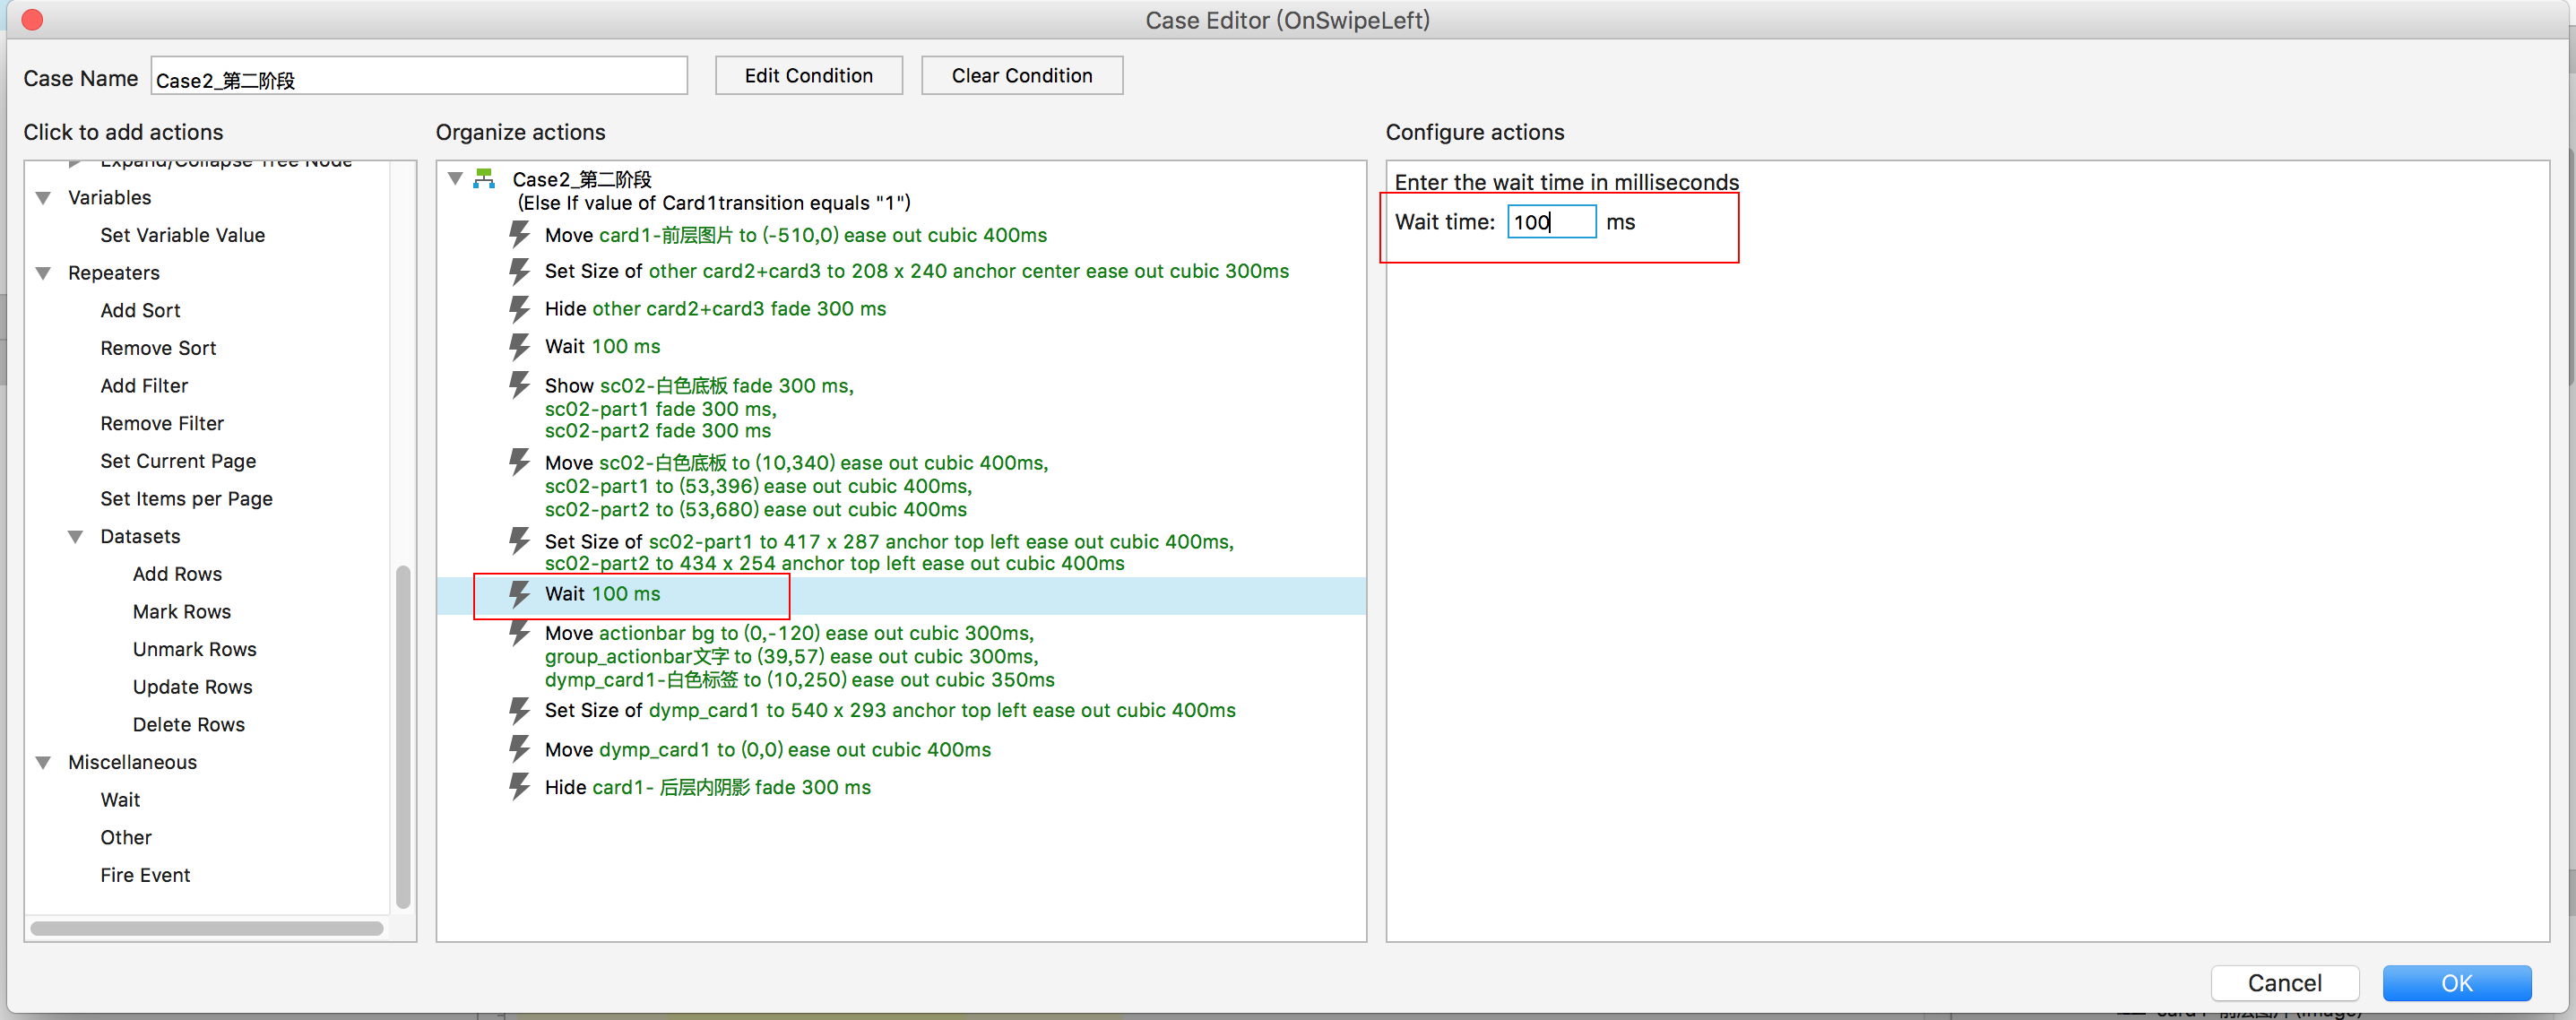Click lightning icon beside Show sc02-白色底板 action
Screen dimensions: 2576x1020
(x=519, y=385)
